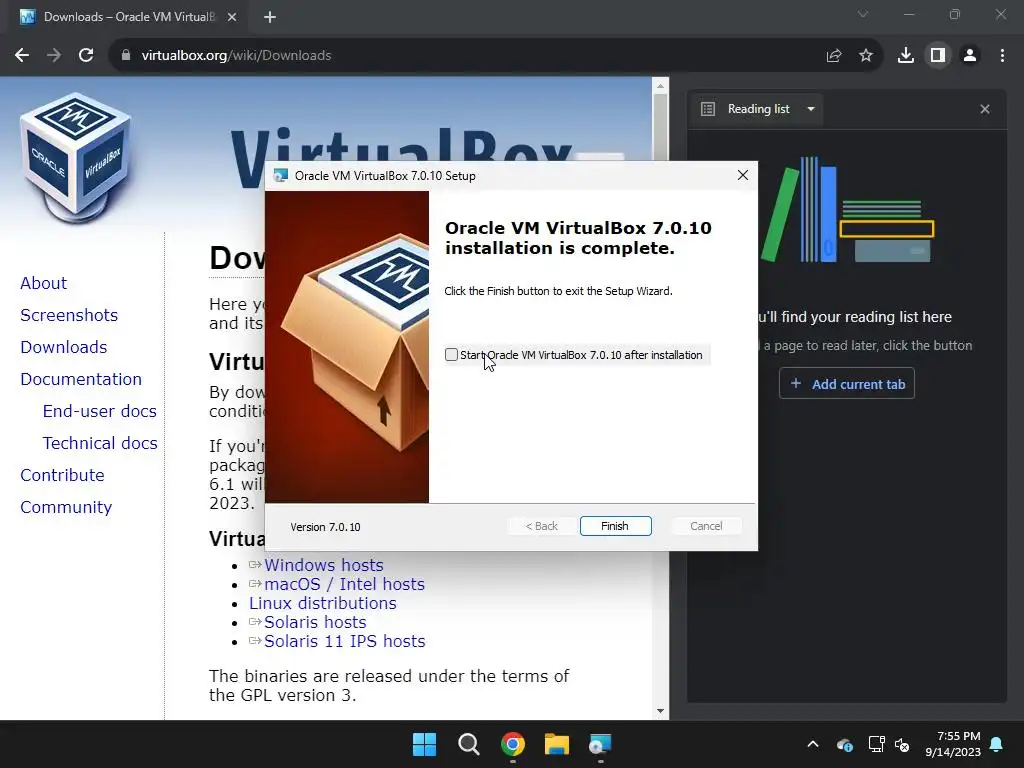Open File Explorer from the taskbar
This screenshot has height=768, width=1024.
[557, 744]
